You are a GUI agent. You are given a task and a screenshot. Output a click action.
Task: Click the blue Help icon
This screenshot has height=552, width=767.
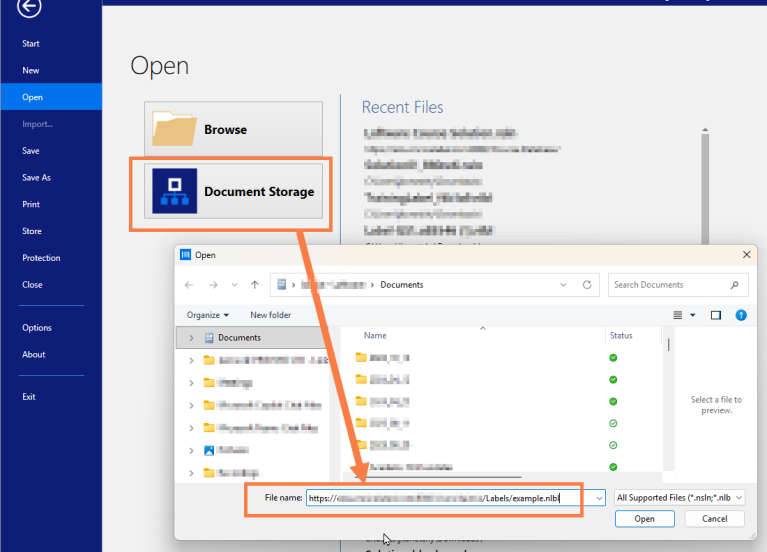741,315
